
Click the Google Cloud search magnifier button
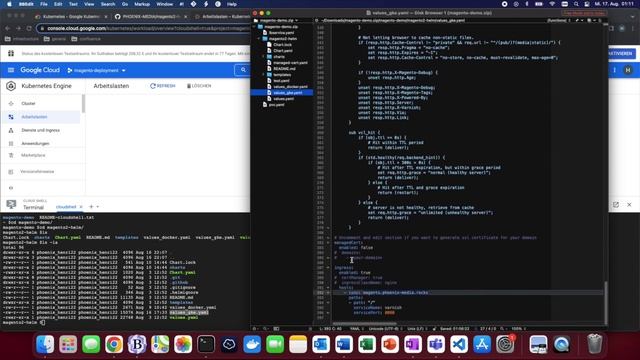(243, 70)
